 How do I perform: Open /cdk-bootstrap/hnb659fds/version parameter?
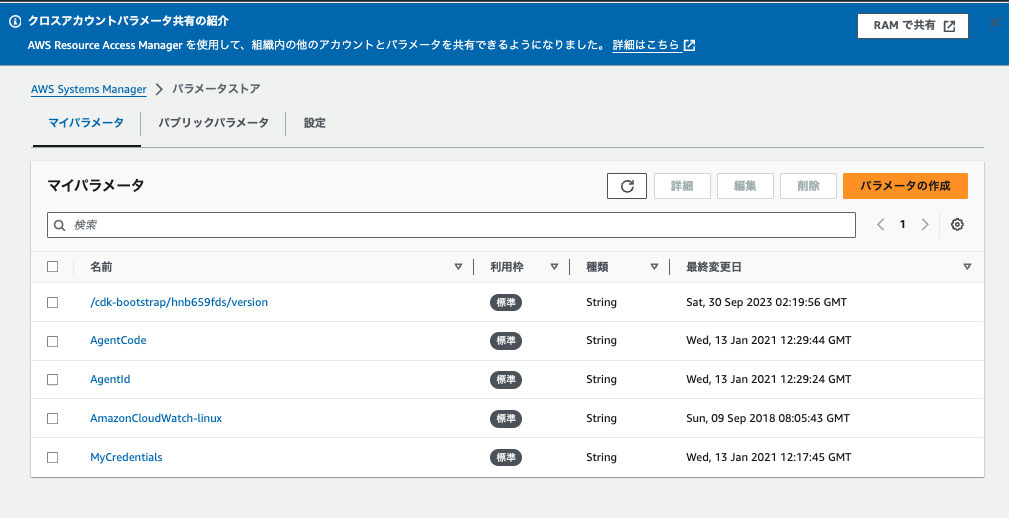click(179, 302)
